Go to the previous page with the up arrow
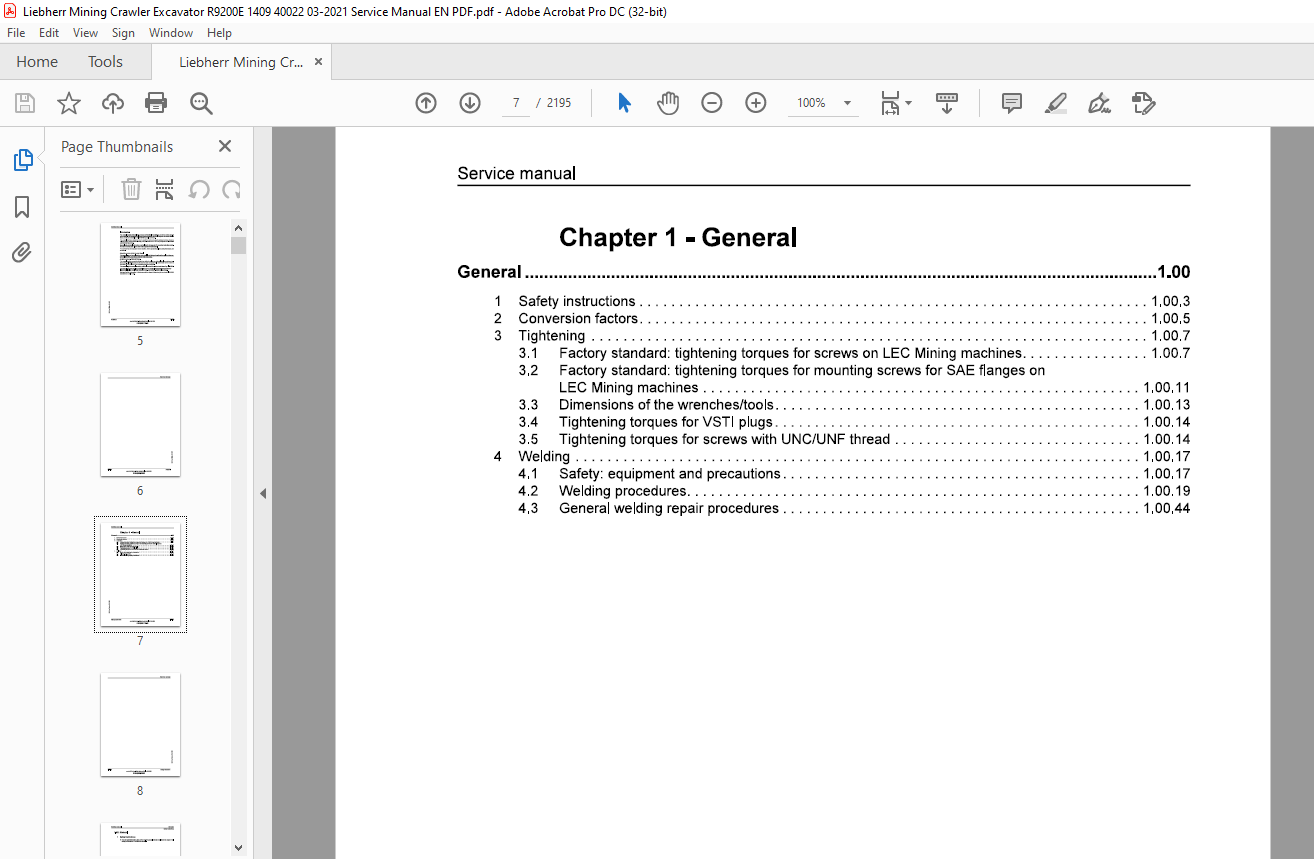Viewport: 1314px width, 859px height. [x=426, y=103]
